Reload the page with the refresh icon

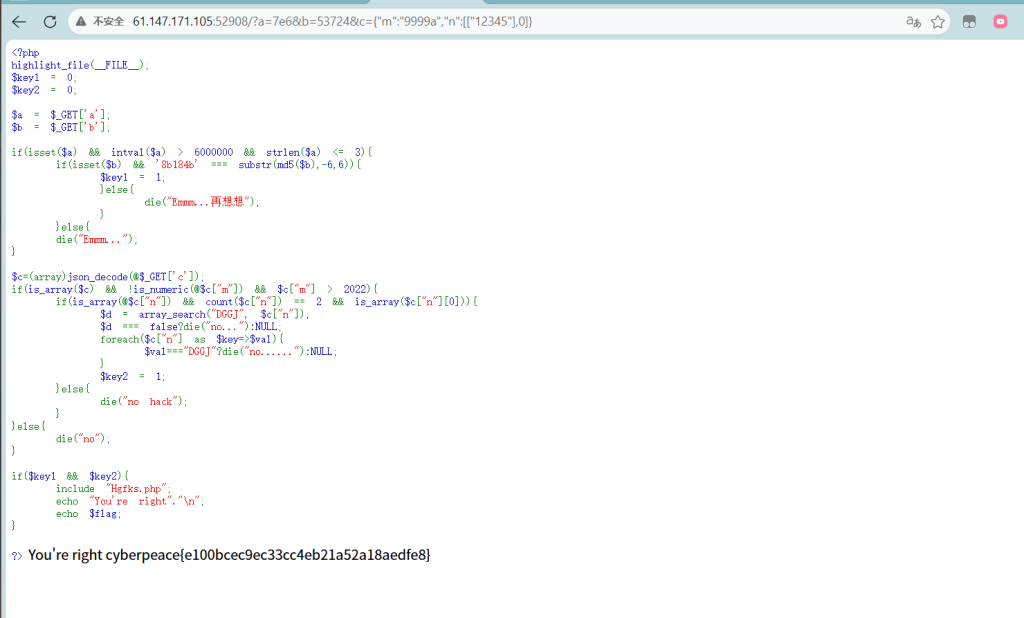(49, 21)
